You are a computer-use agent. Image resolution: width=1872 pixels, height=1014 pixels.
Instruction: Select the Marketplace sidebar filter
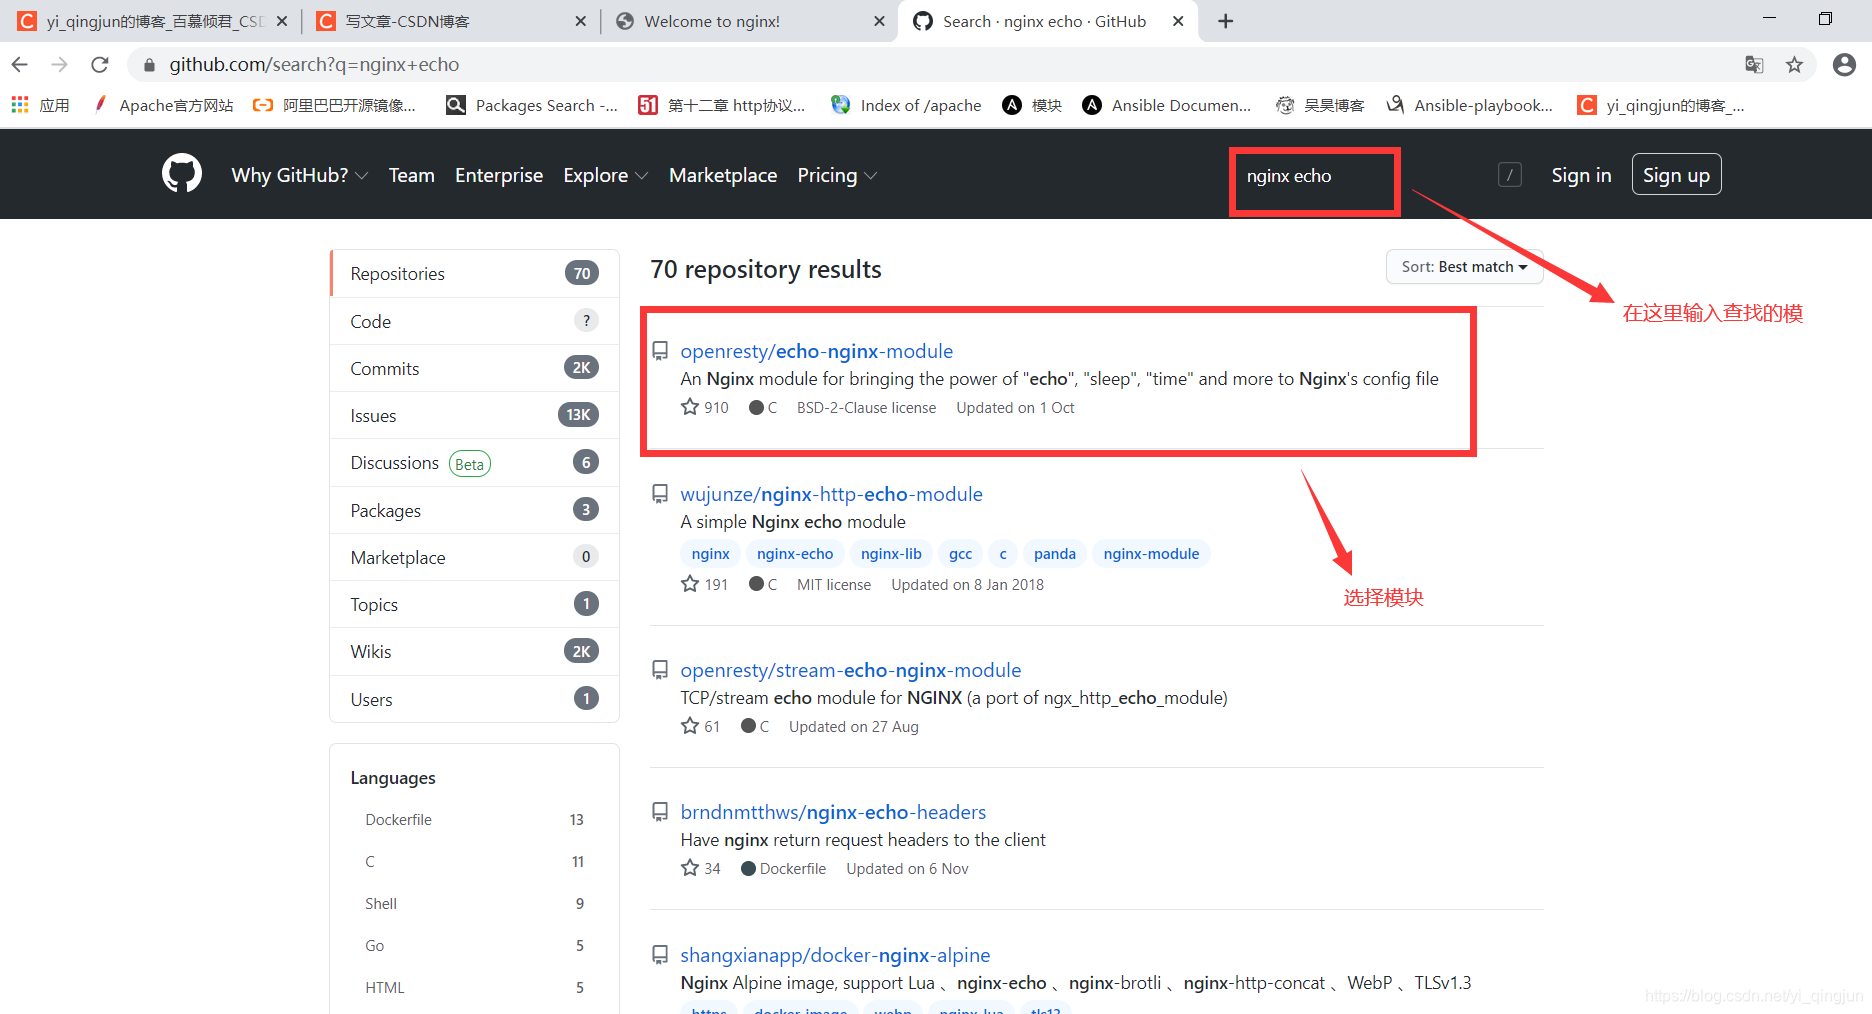pyautogui.click(x=475, y=557)
